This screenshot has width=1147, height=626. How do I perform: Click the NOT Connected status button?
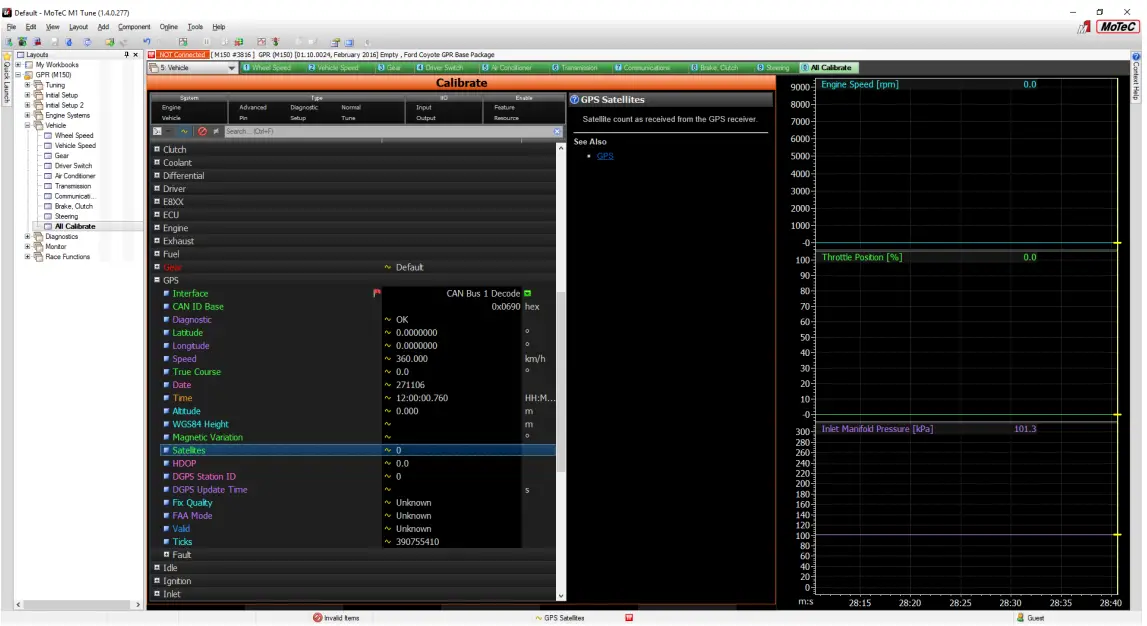click(x=181, y=55)
